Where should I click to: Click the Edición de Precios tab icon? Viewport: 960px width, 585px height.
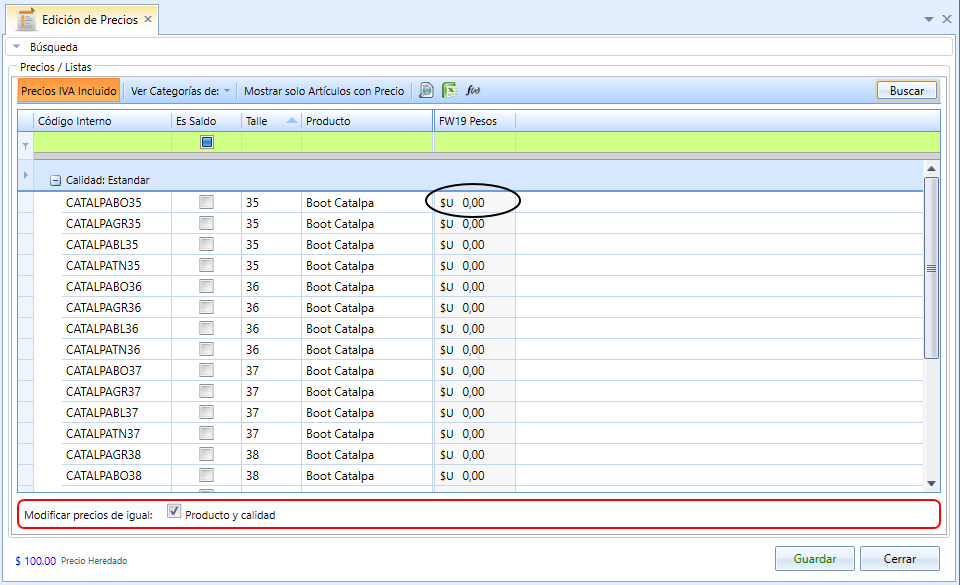pos(26,20)
